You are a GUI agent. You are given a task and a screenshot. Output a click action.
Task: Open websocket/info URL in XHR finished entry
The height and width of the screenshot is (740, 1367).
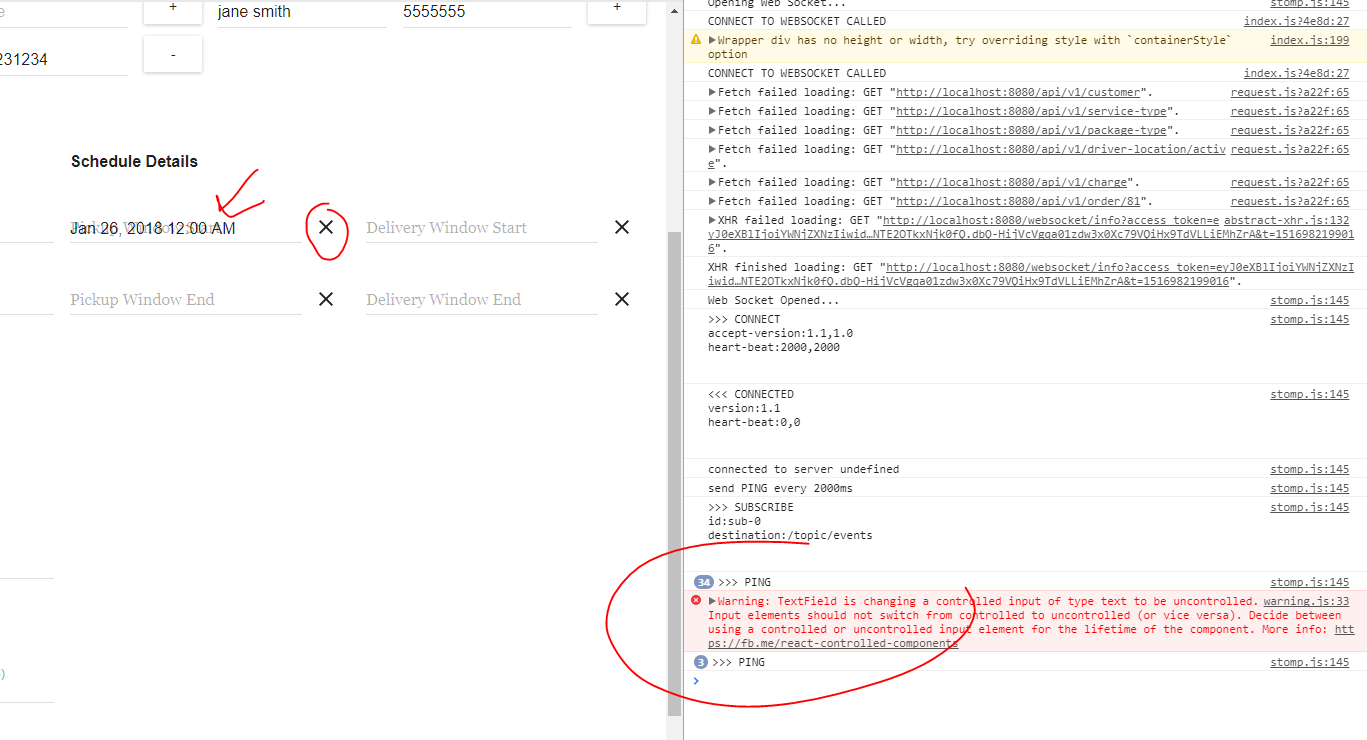(x=1031, y=275)
